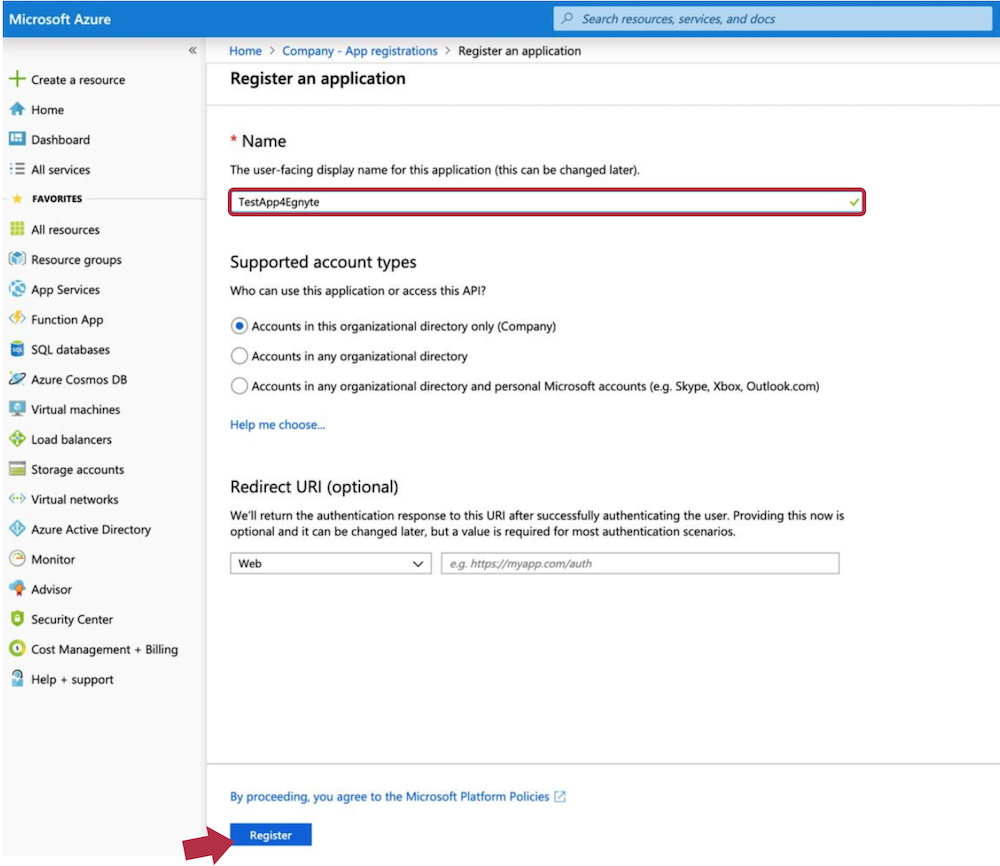Click the All resources grid icon
Screen dimensions: 1000x866
tap(17, 229)
